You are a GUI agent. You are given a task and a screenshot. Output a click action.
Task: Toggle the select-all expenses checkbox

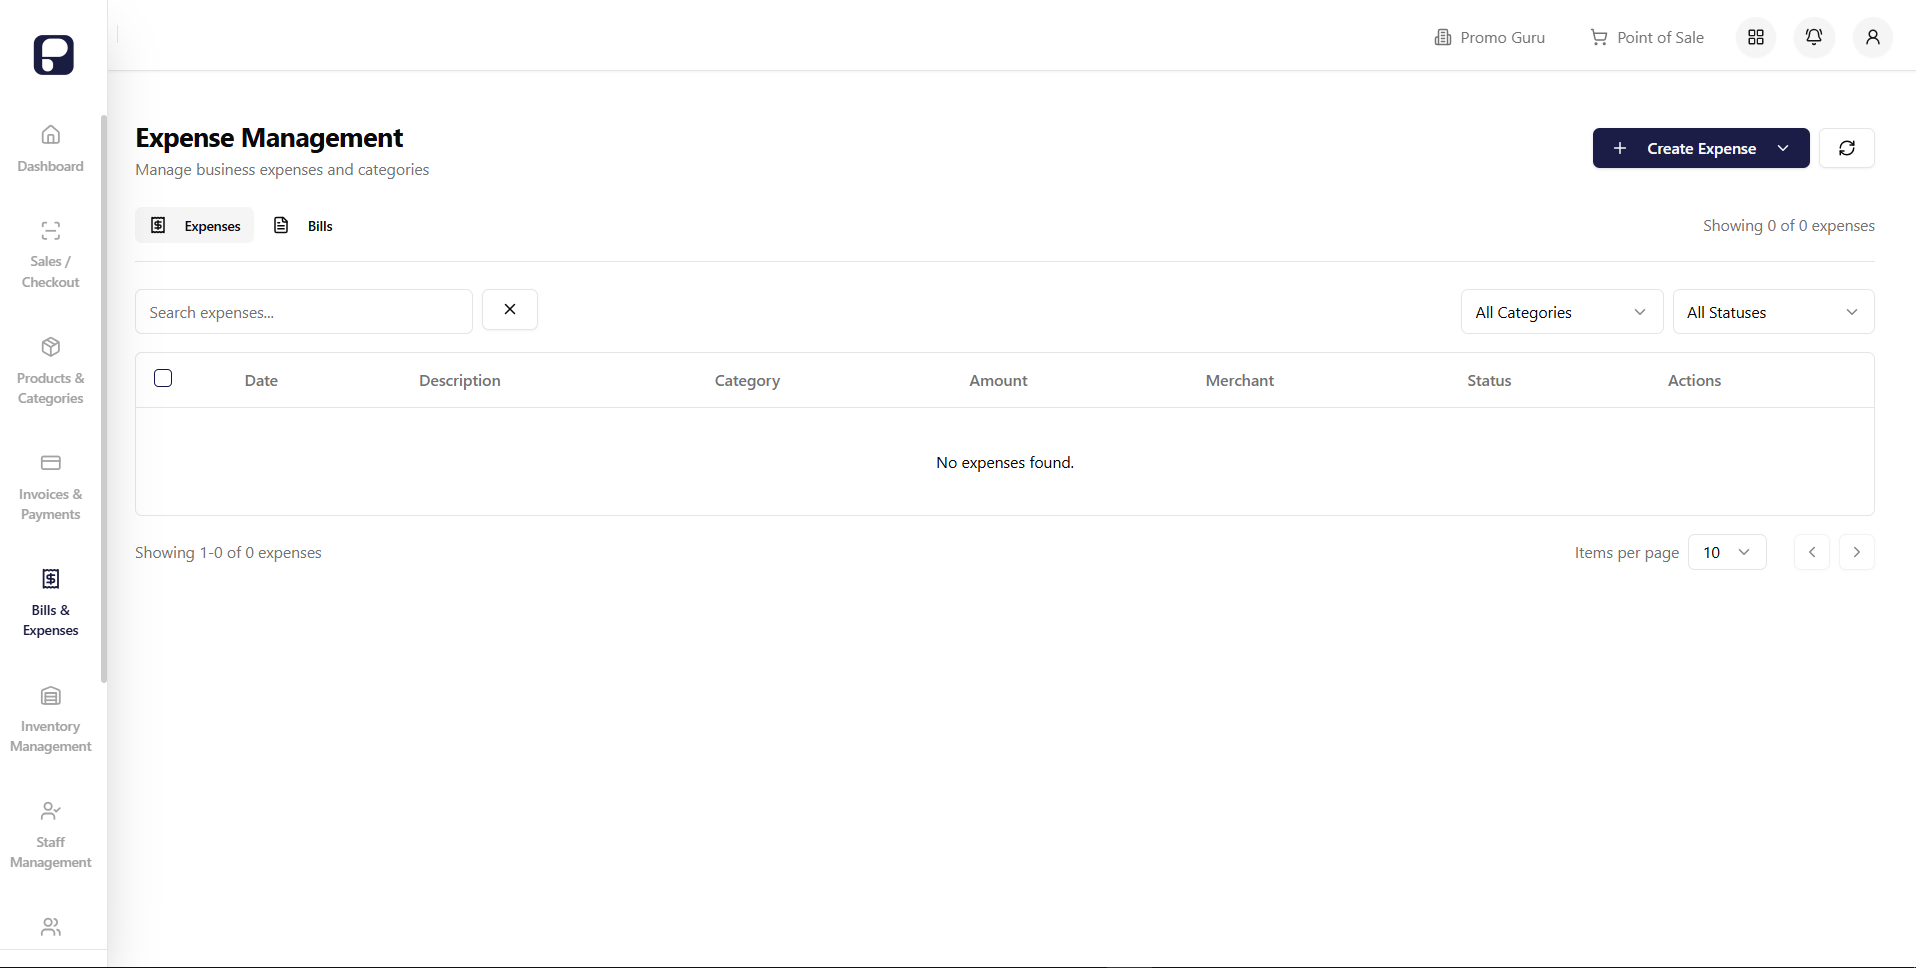tap(163, 378)
